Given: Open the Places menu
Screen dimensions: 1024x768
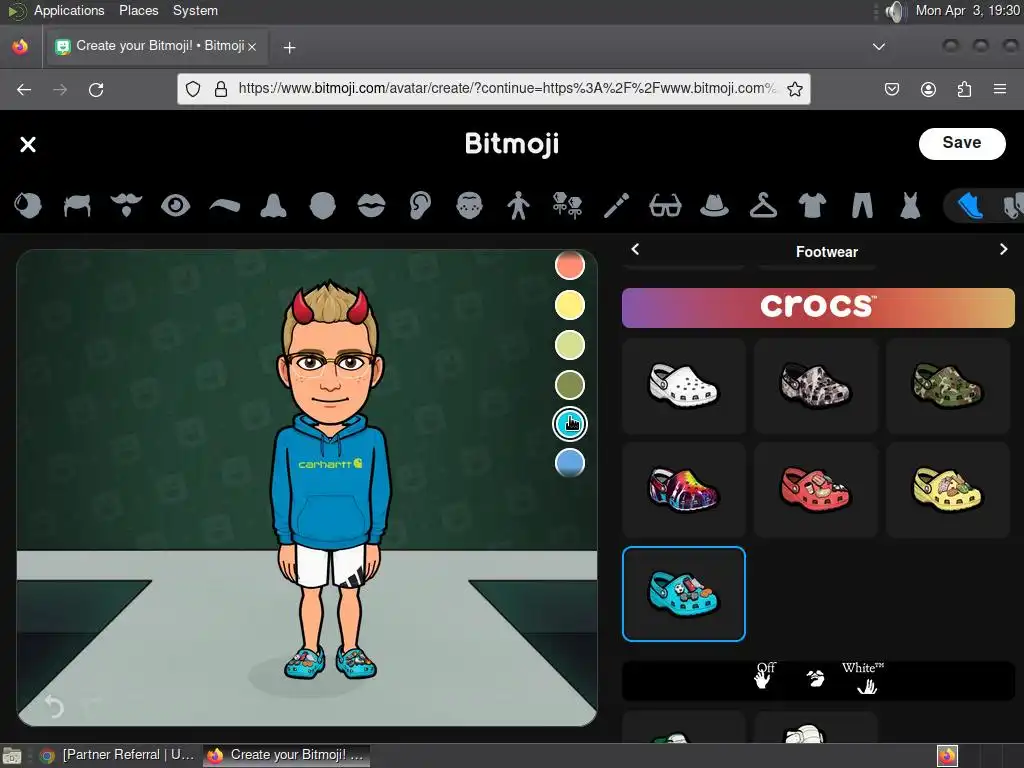Looking at the screenshot, I should coord(138,10).
